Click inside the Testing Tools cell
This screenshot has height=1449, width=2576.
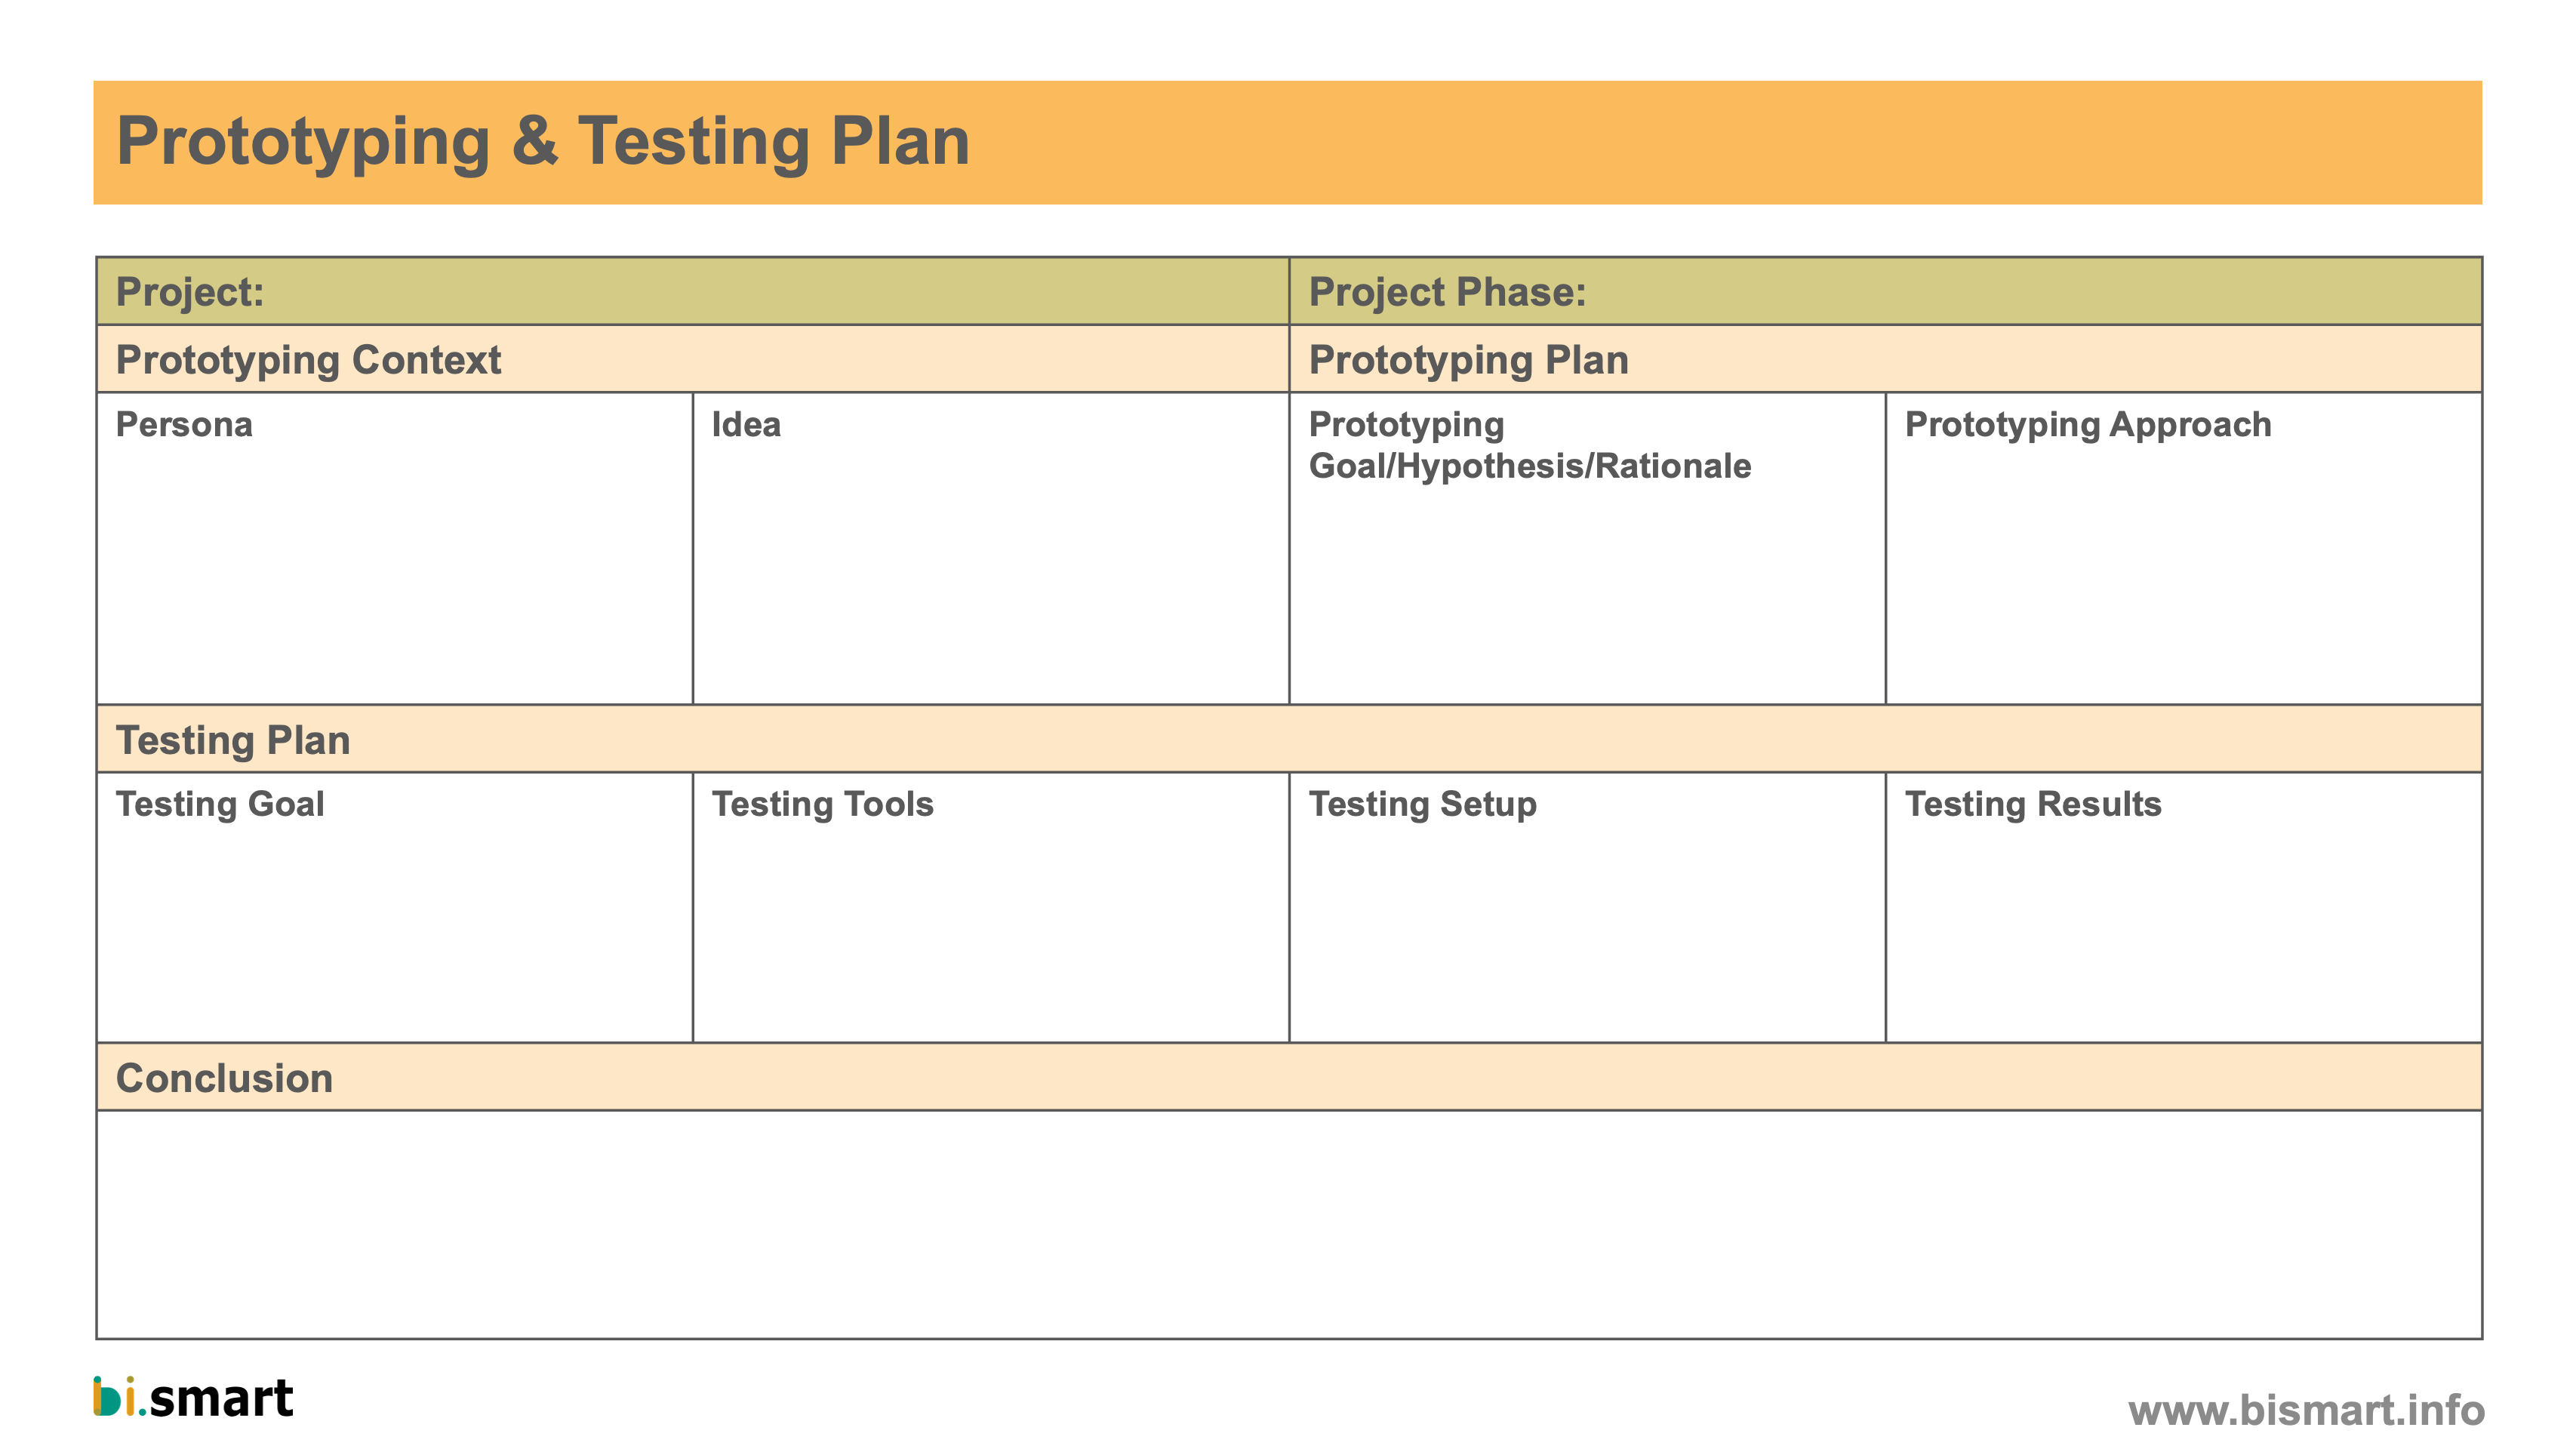coord(991,907)
